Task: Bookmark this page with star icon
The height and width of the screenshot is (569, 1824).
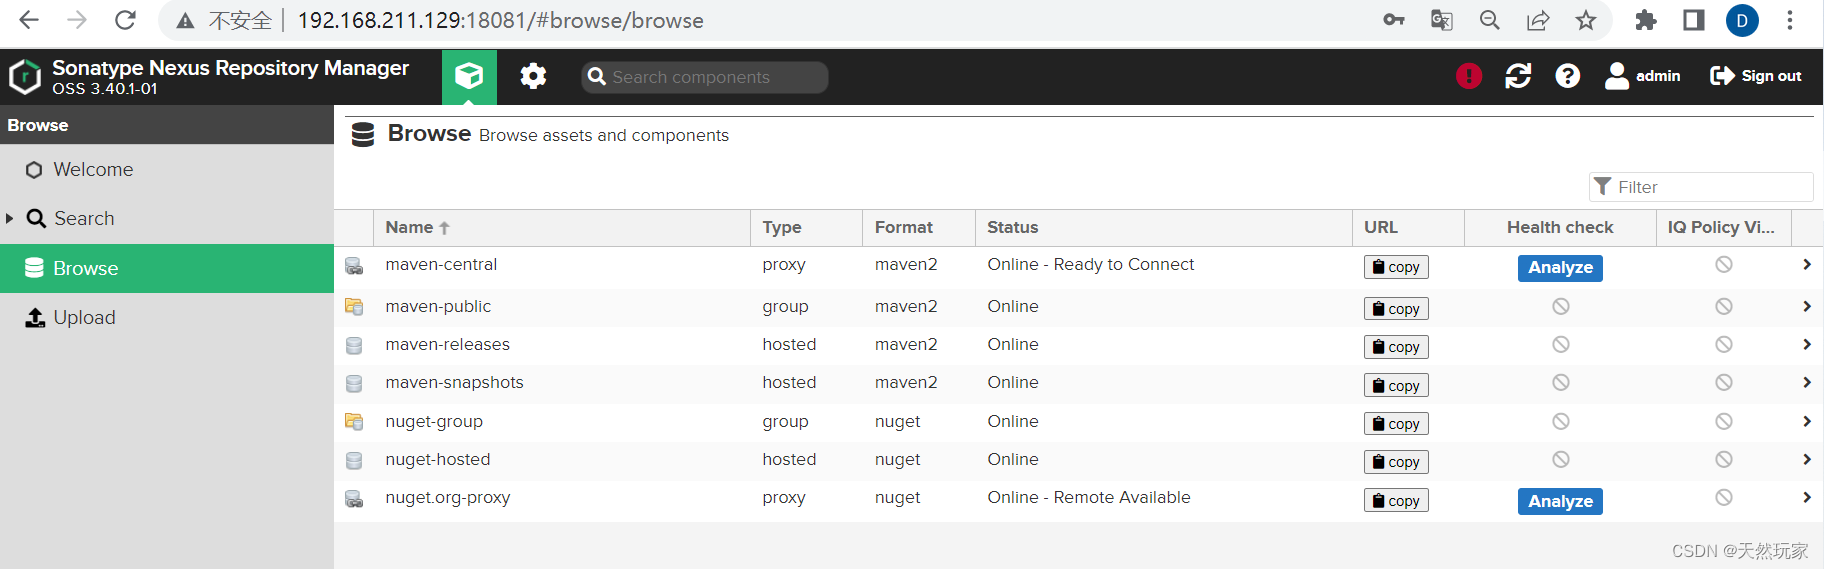Action: tap(1586, 20)
